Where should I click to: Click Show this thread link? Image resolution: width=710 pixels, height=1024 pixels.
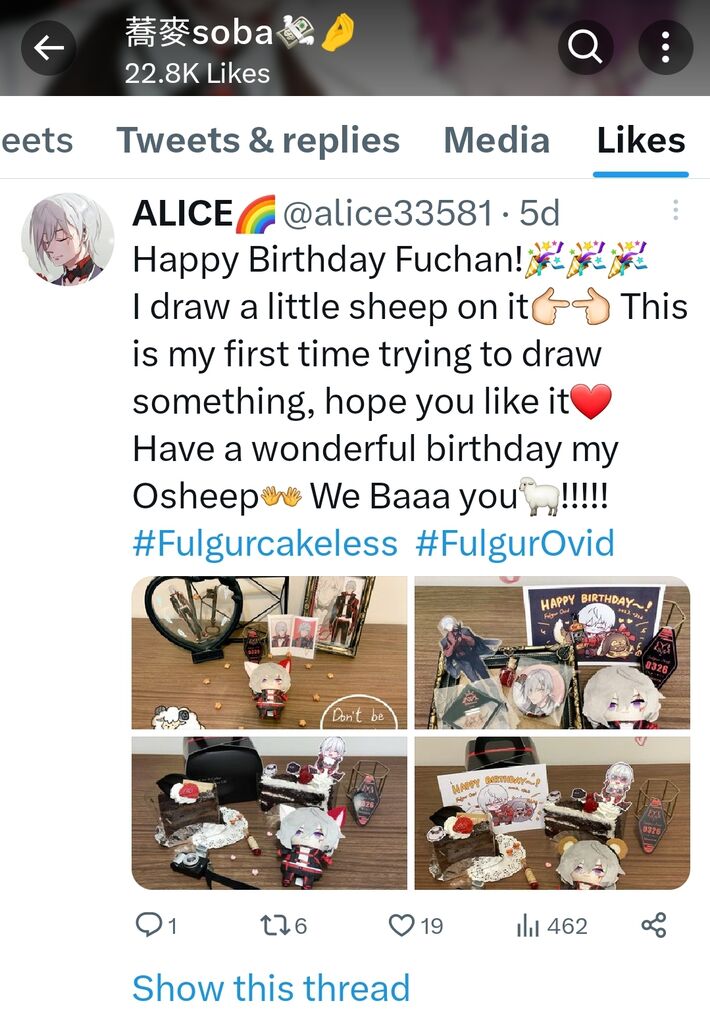click(x=271, y=987)
